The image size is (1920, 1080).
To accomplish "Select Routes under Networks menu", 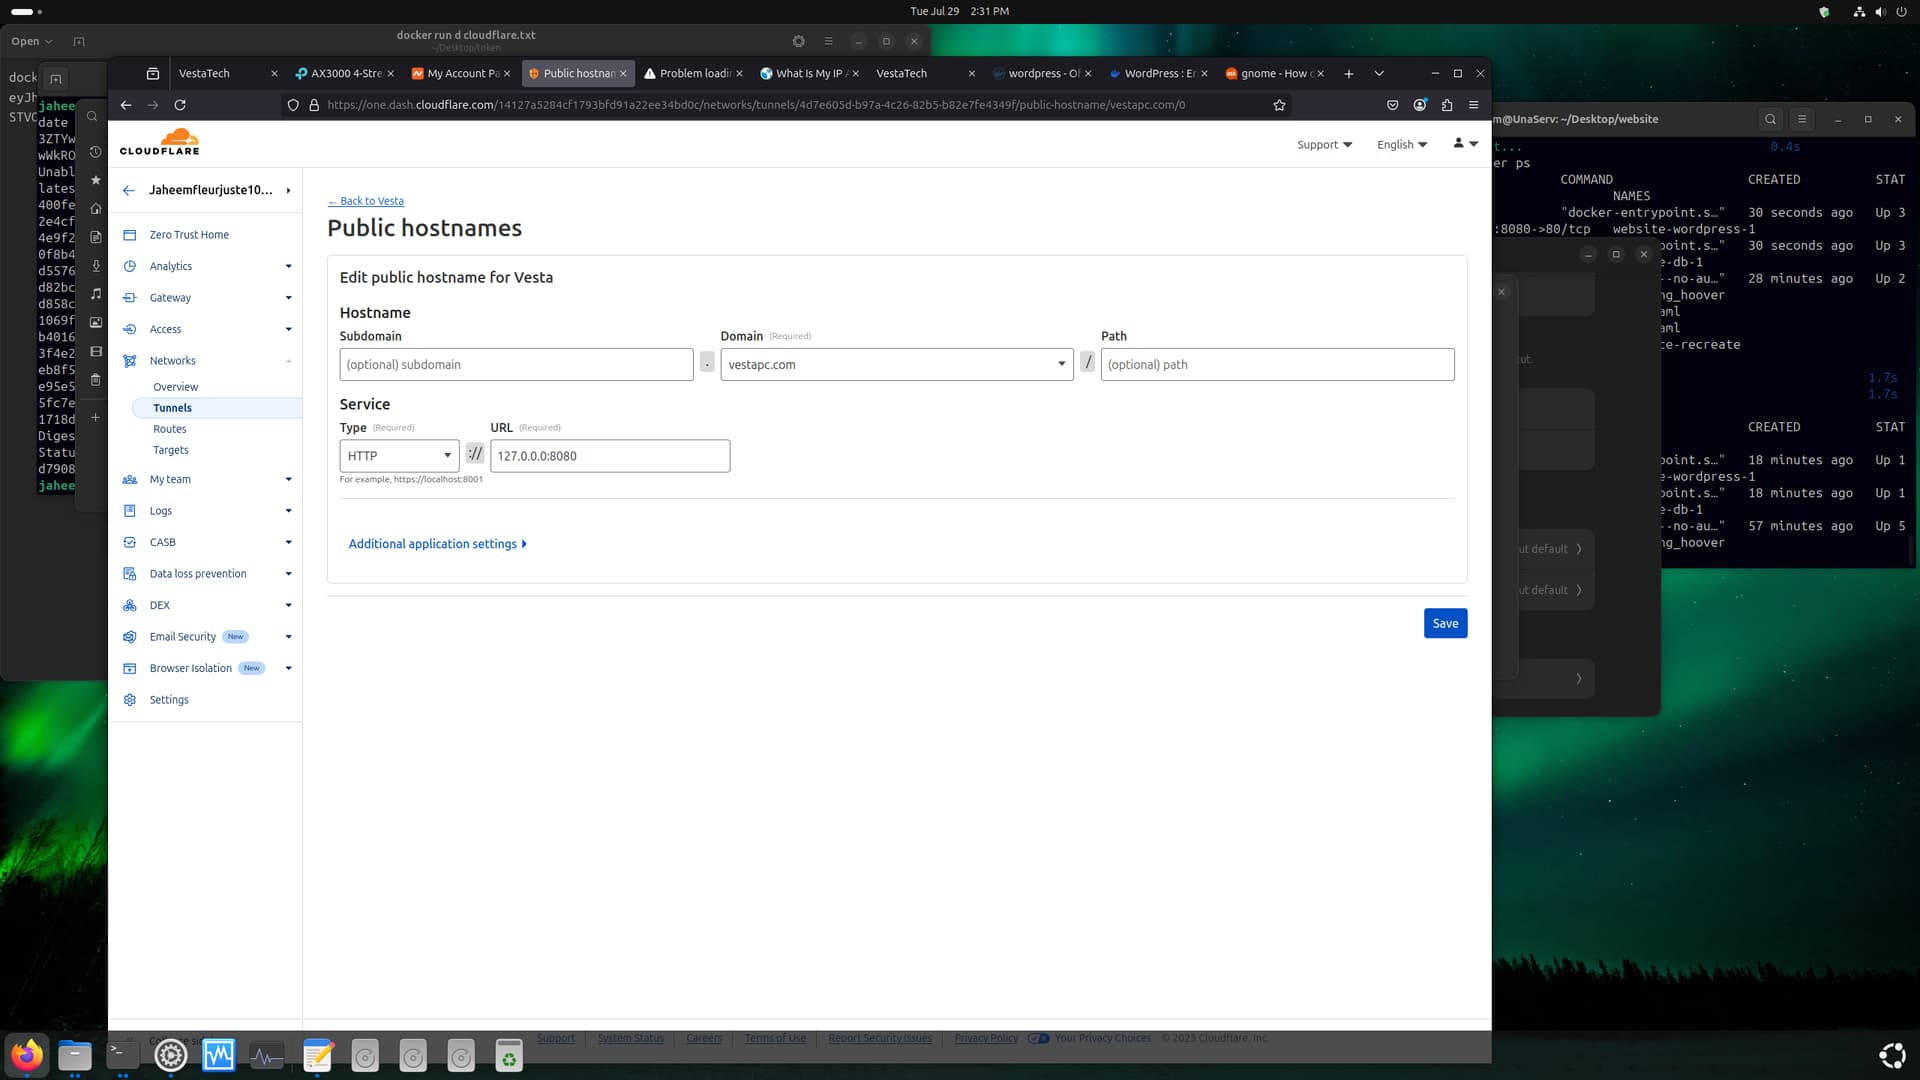I will pyautogui.click(x=170, y=429).
